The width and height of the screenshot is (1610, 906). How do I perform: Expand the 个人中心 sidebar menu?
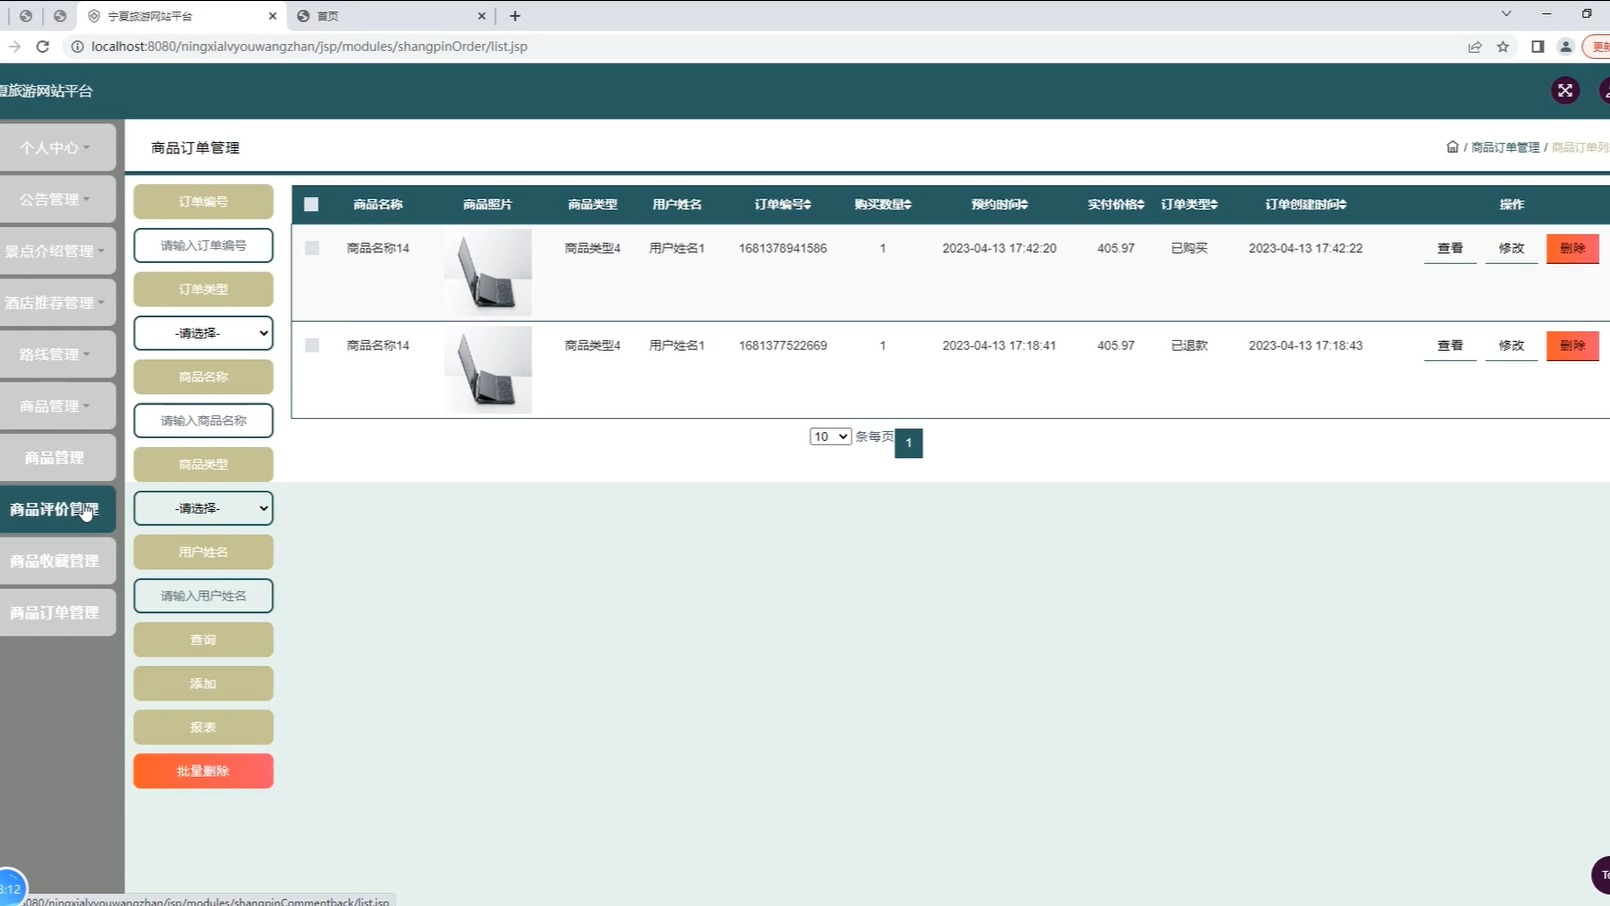pyautogui.click(x=56, y=147)
